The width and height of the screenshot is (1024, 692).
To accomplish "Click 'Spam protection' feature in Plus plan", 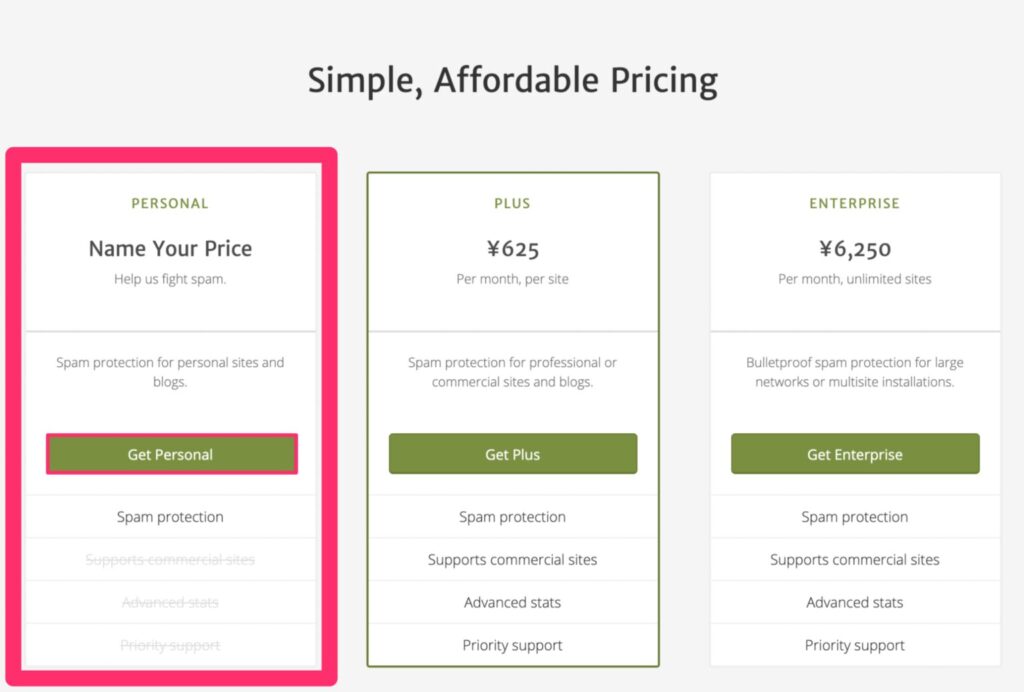I will pyautogui.click(x=513, y=516).
